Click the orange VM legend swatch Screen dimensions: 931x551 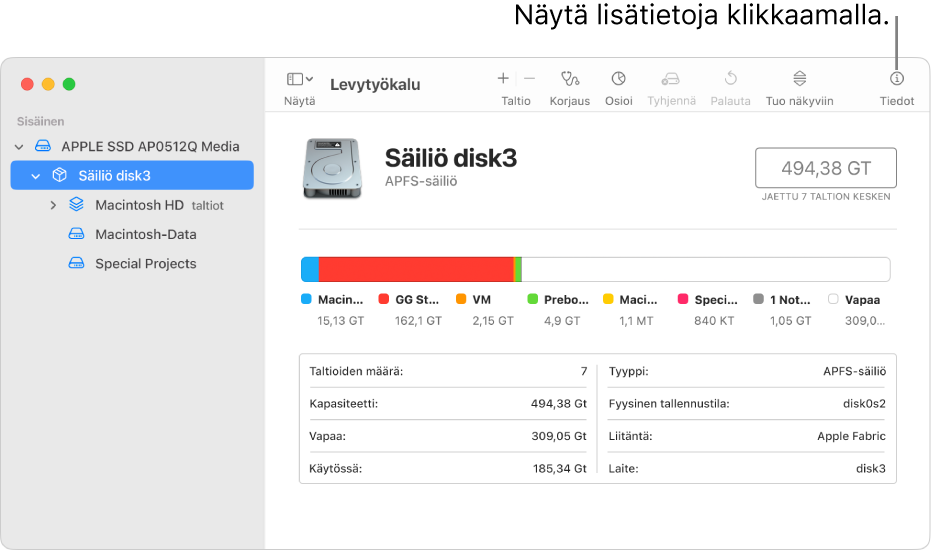click(x=461, y=299)
